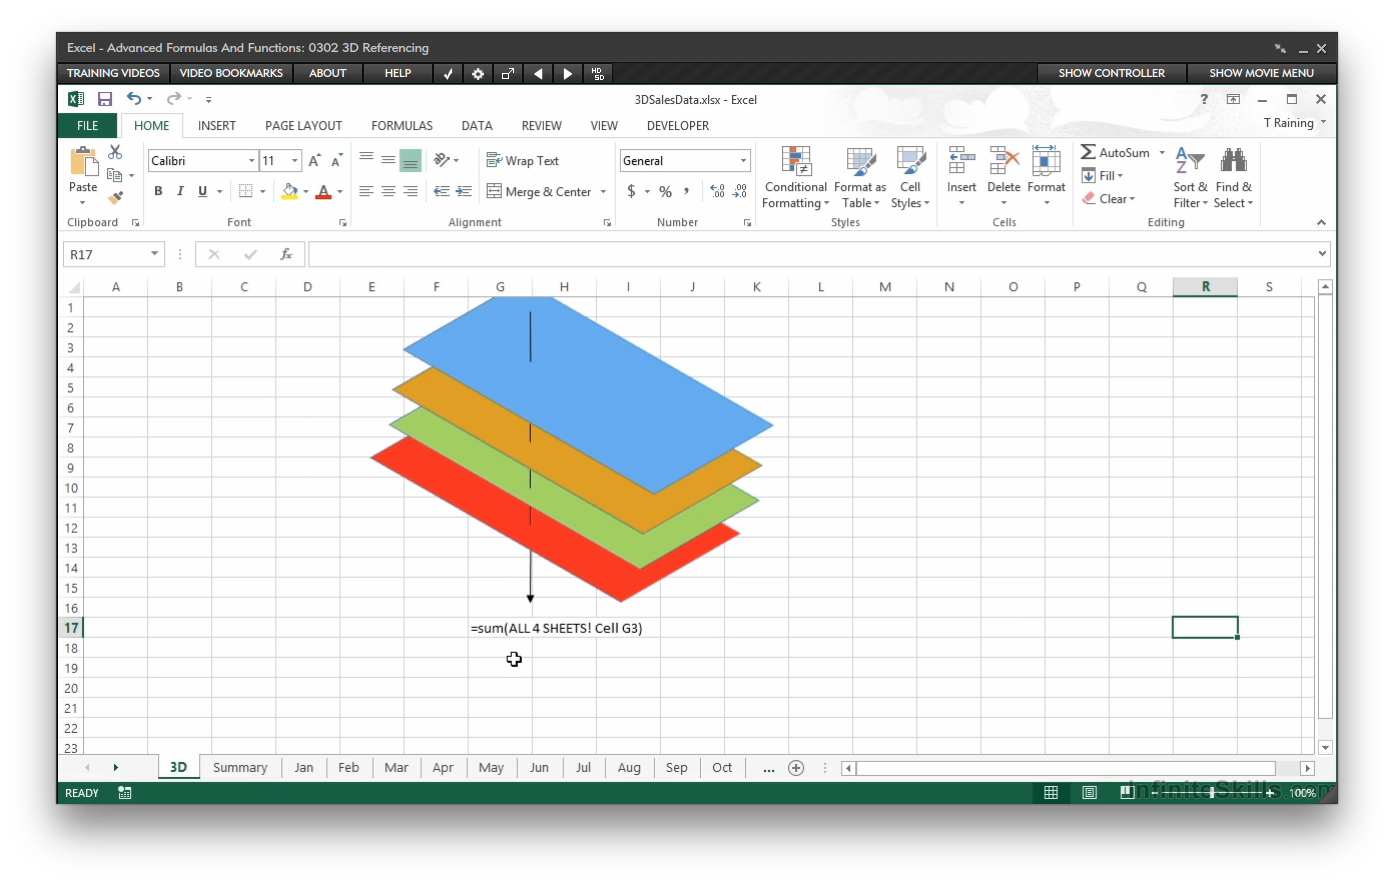Viewport: 1394px width, 884px height.
Task: Open the DEVELOPER ribbon tab
Action: pos(678,125)
